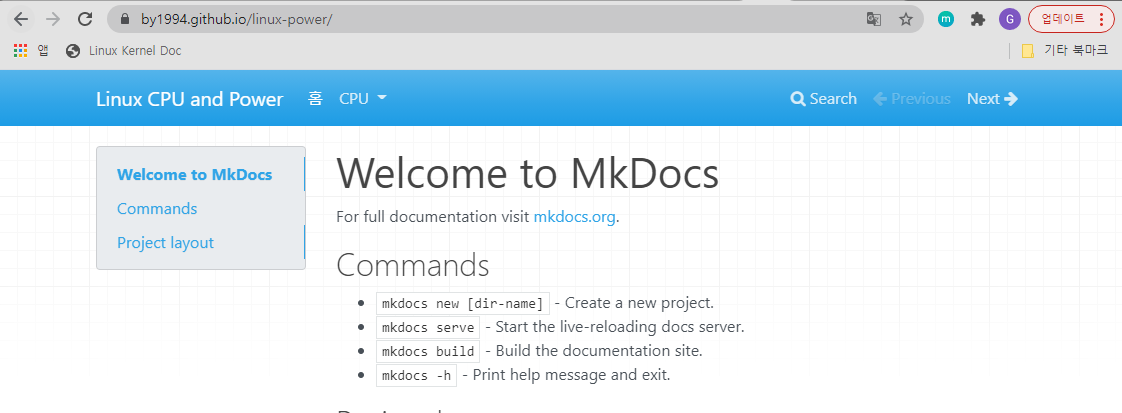Click 'Build the documentation site.' text

599,351
